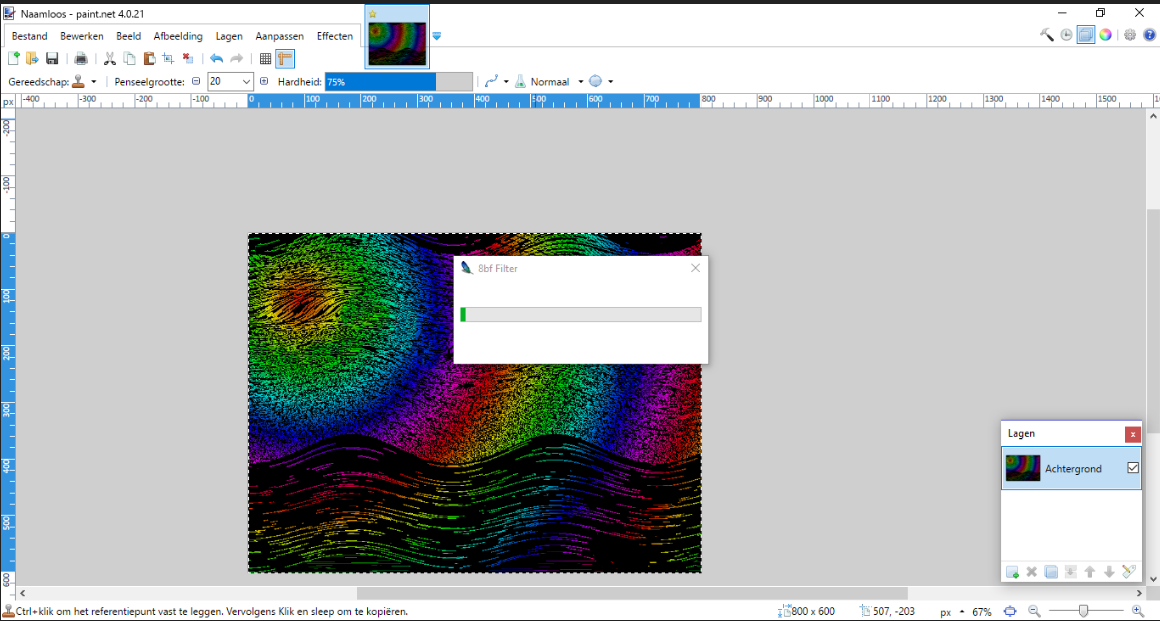Deselect all with the red-cross selection icon
The image size is (1160, 621).
(188, 58)
